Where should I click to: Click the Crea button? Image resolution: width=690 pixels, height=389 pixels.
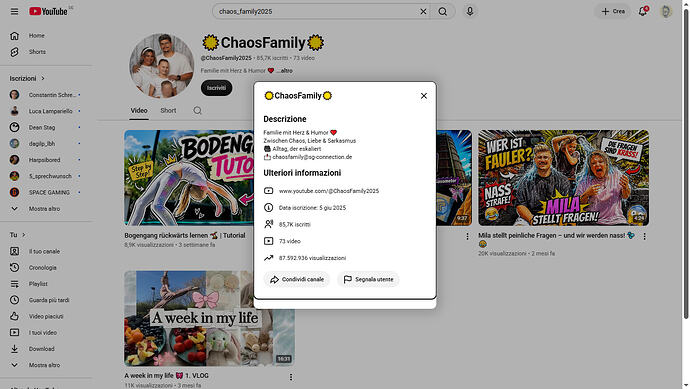coord(613,11)
